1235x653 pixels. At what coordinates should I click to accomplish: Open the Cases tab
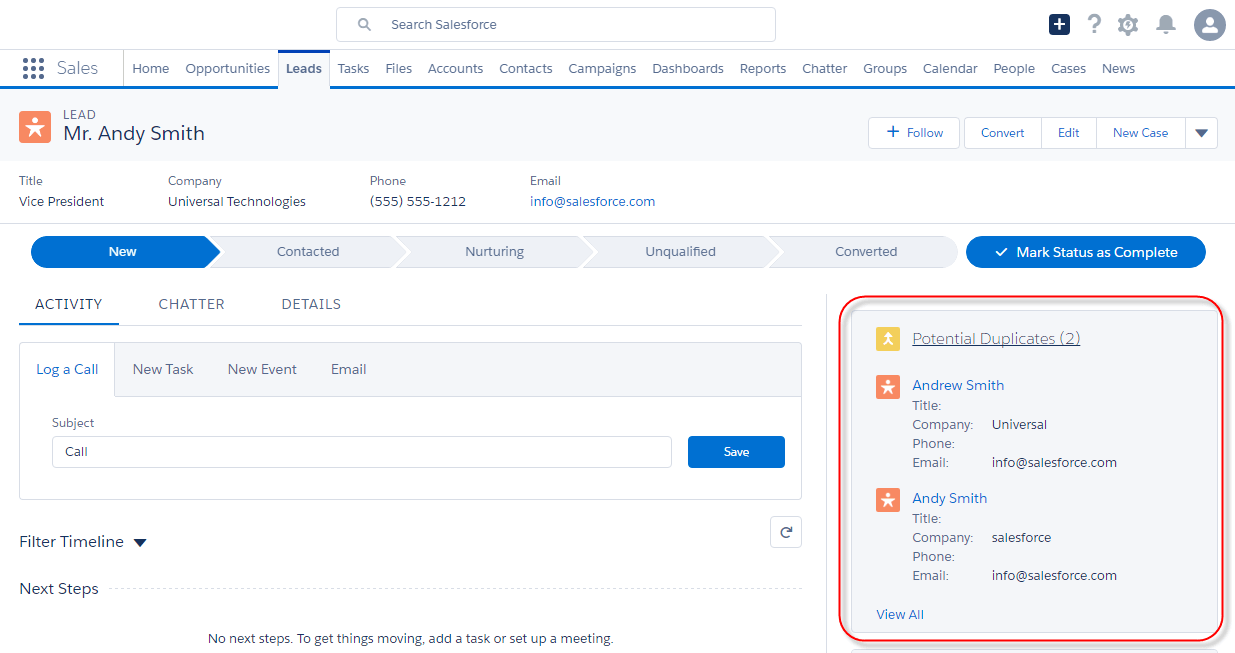click(x=1068, y=68)
